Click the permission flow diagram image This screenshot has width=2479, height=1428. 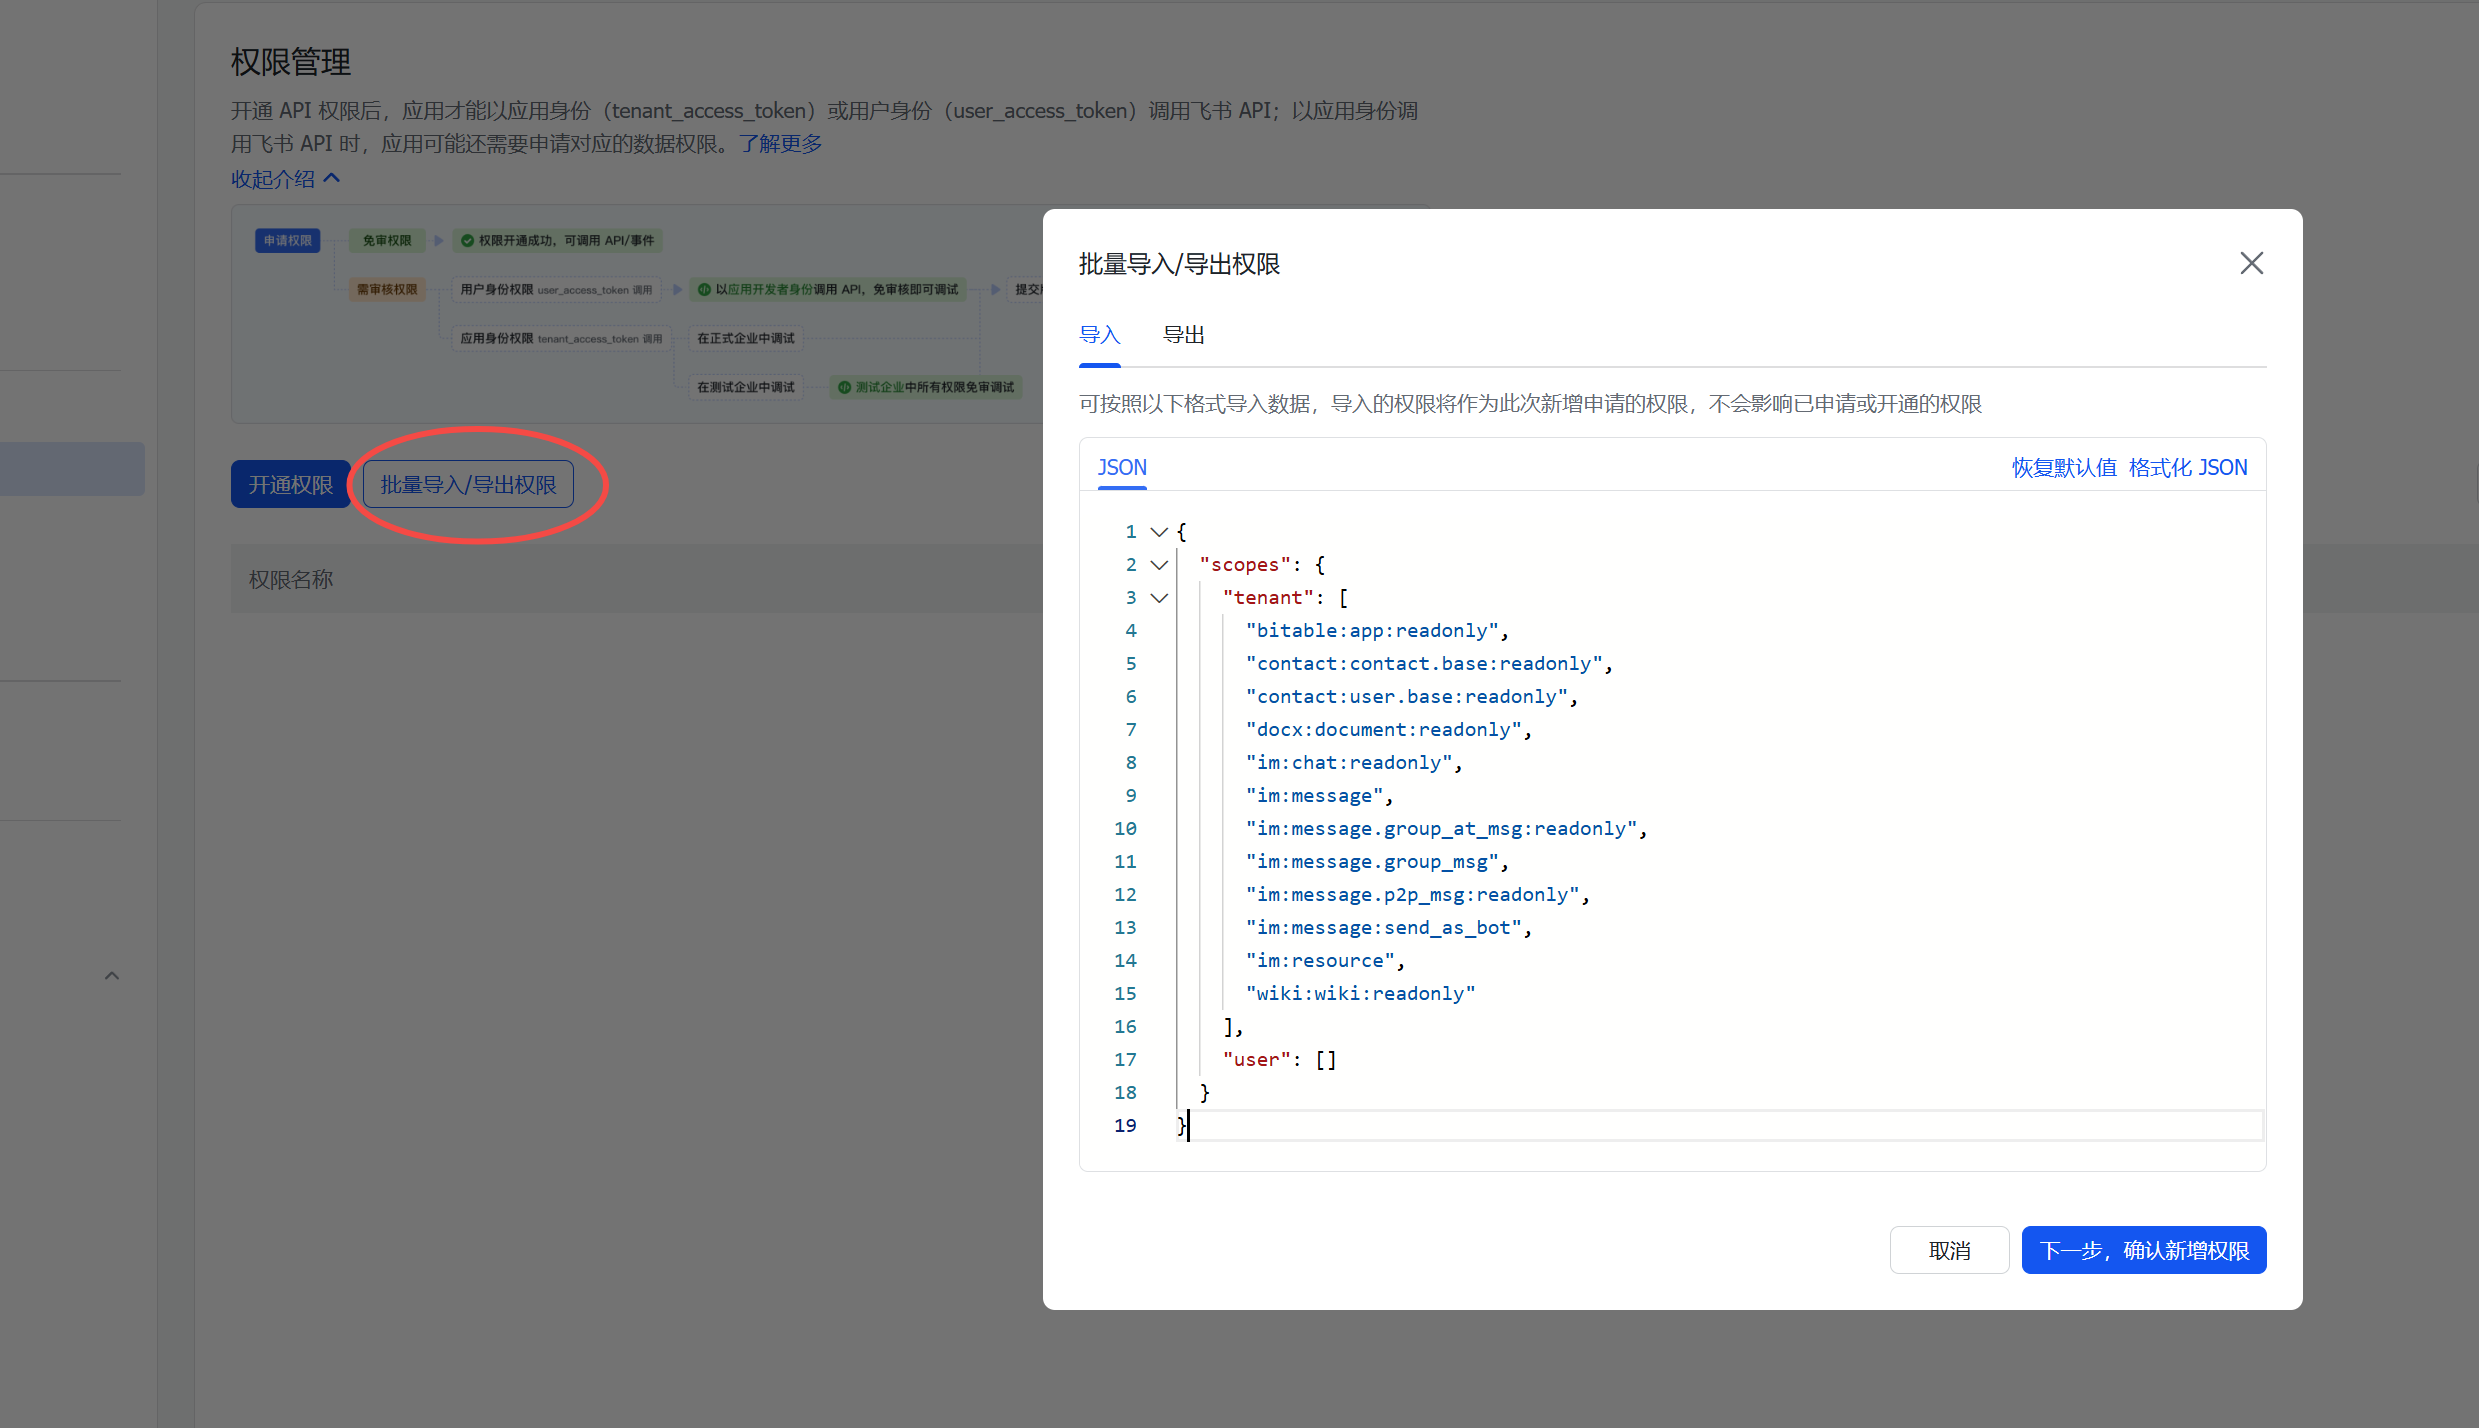click(x=640, y=313)
